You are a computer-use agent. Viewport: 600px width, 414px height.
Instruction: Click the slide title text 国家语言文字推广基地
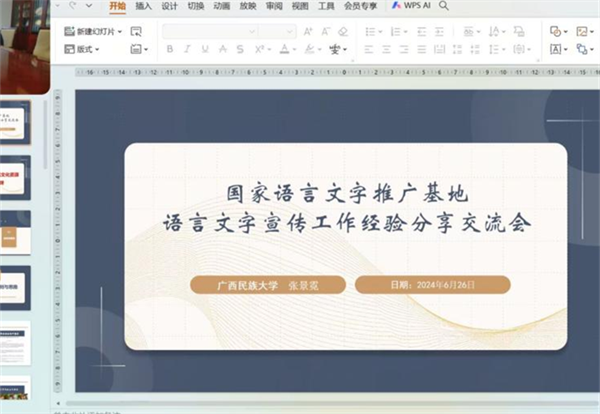pyautogui.click(x=345, y=191)
